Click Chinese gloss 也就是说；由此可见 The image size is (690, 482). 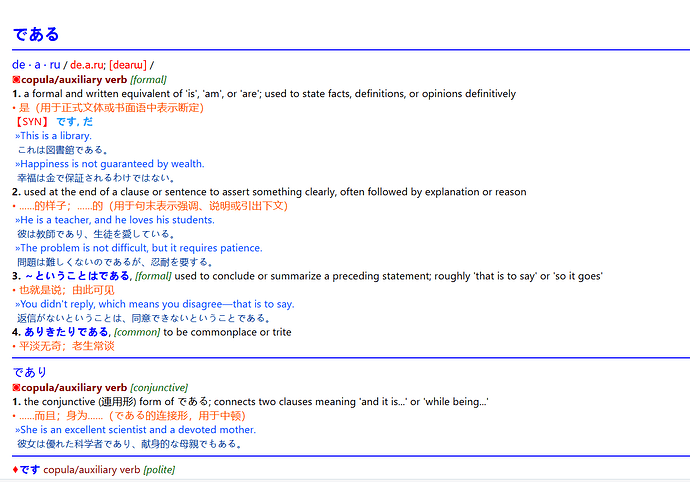(66, 290)
